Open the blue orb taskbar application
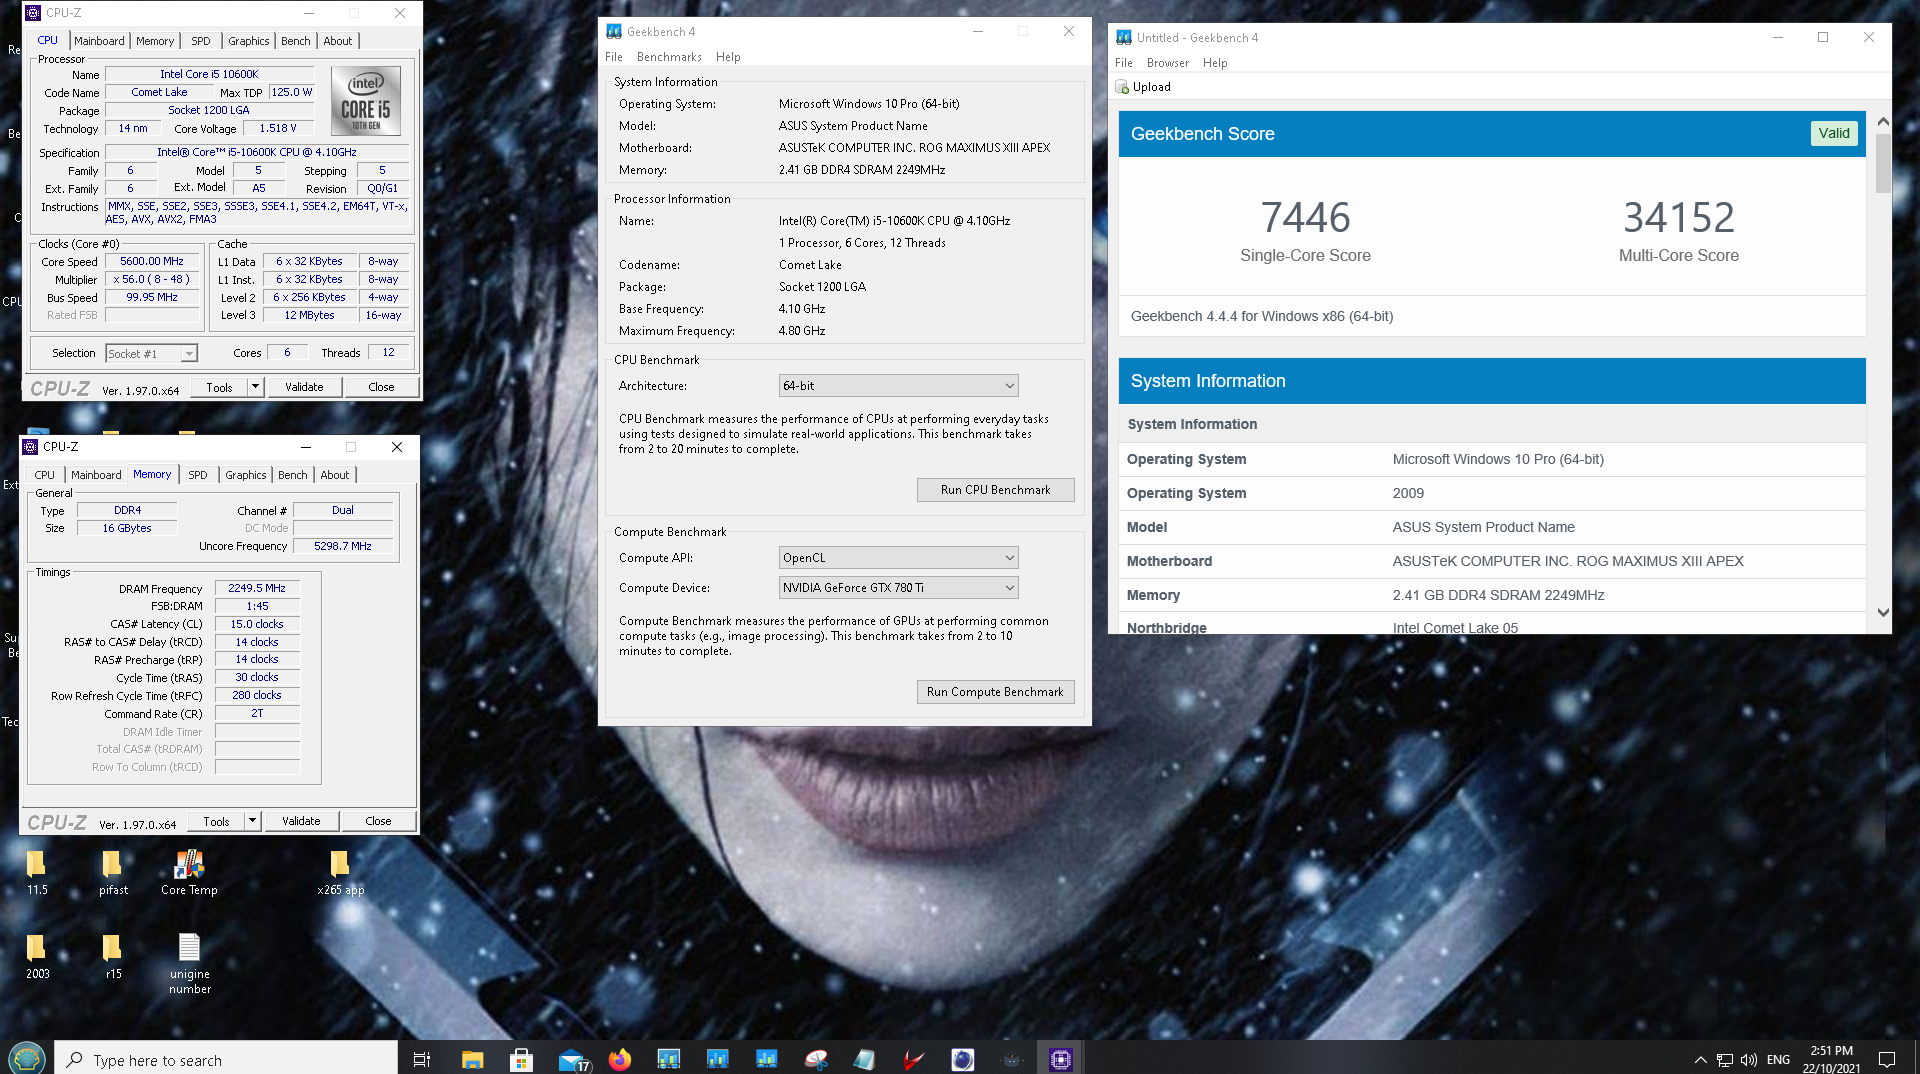 tap(962, 1059)
